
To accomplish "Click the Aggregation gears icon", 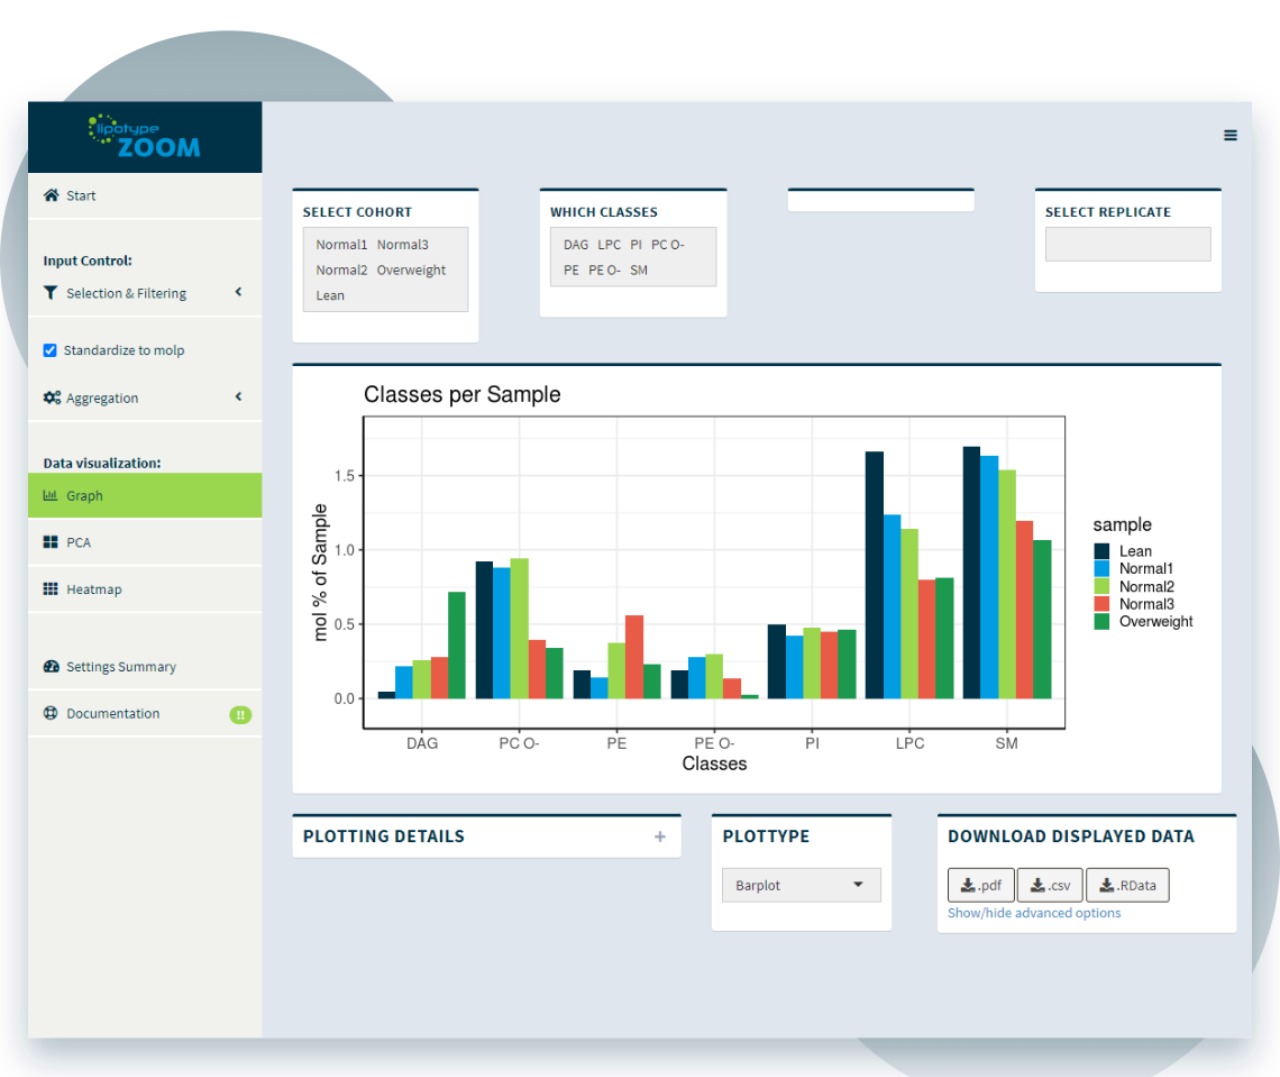I will point(52,398).
